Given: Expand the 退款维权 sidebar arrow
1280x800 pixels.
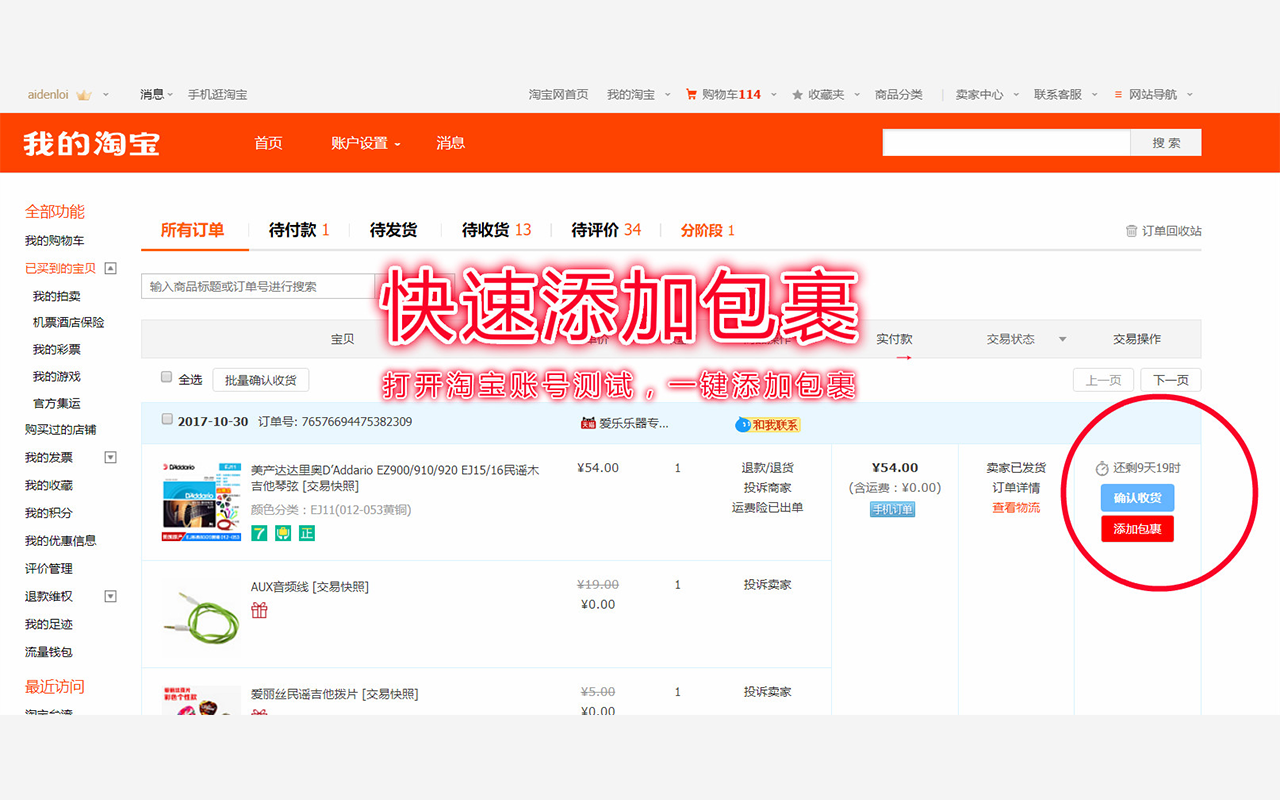Looking at the screenshot, I should point(111,596).
